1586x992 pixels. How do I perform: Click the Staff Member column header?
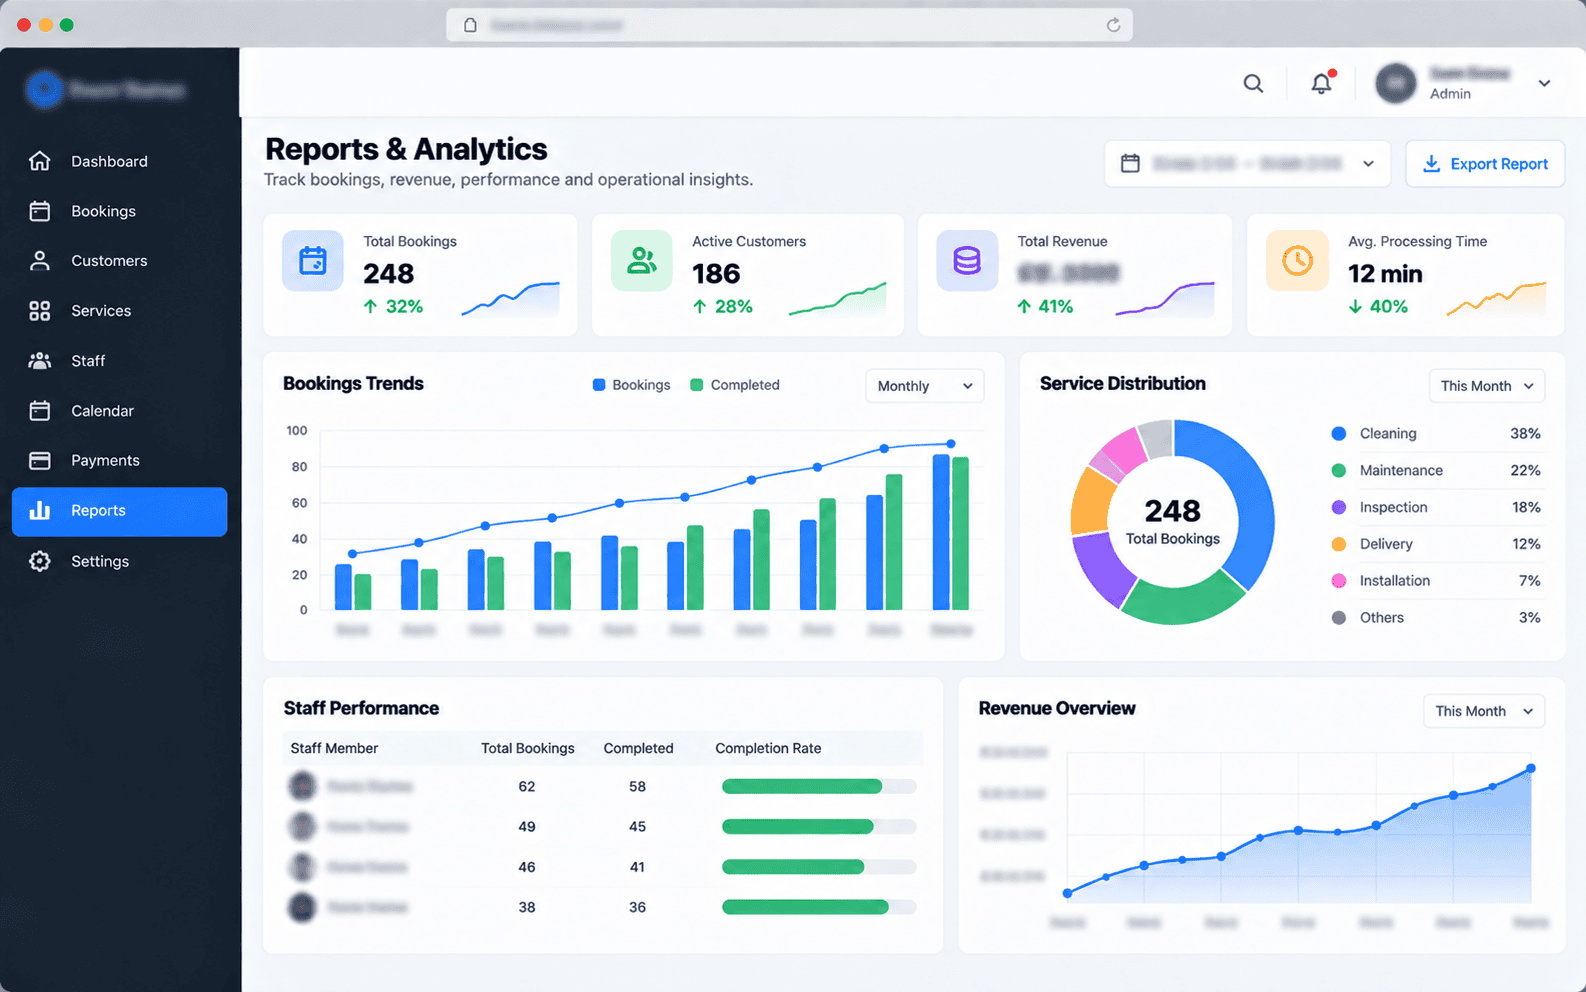334,748
